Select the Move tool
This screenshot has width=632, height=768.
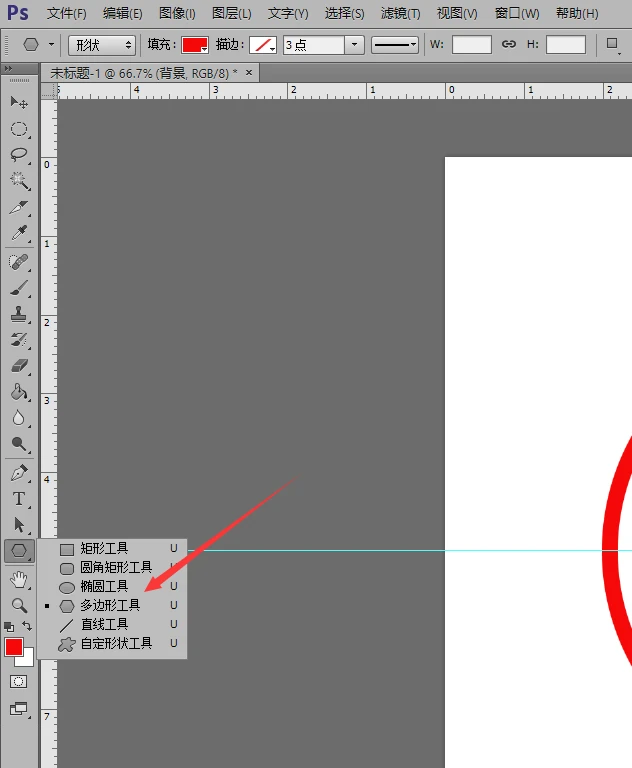19,103
